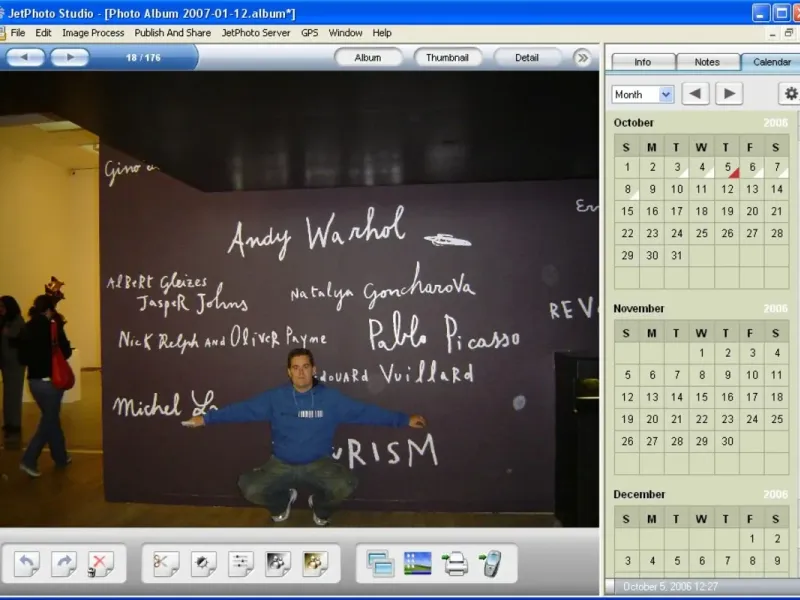Click the November month heading

click(x=639, y=309)
